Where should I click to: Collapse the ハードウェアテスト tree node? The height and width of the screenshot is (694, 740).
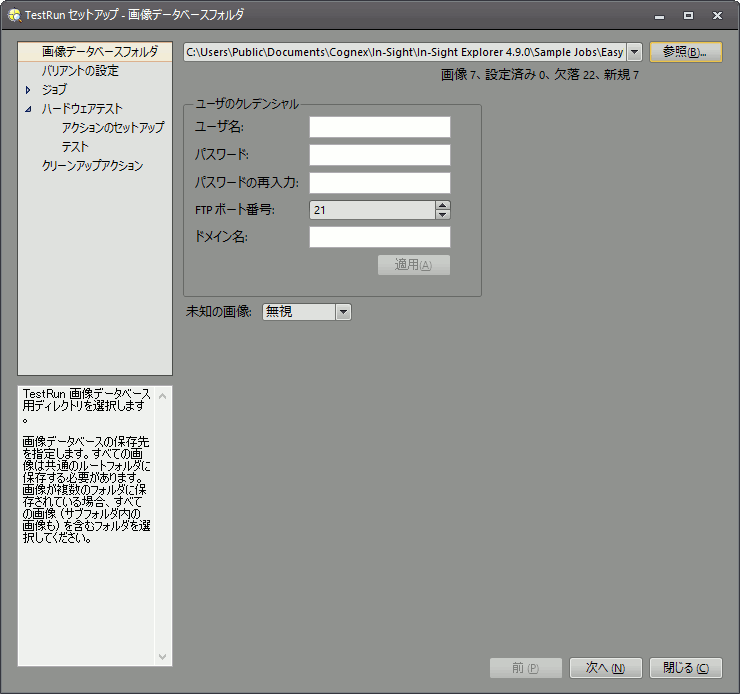coord(29,109)
